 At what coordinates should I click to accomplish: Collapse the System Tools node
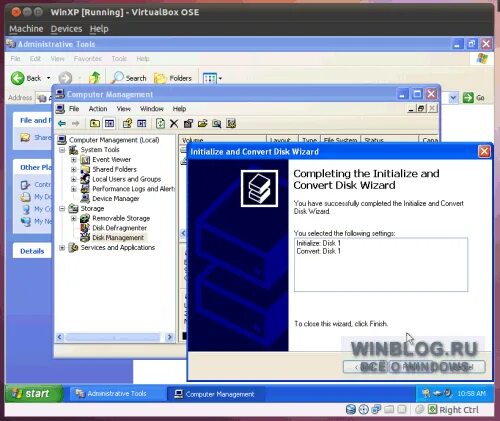[62, 150]
